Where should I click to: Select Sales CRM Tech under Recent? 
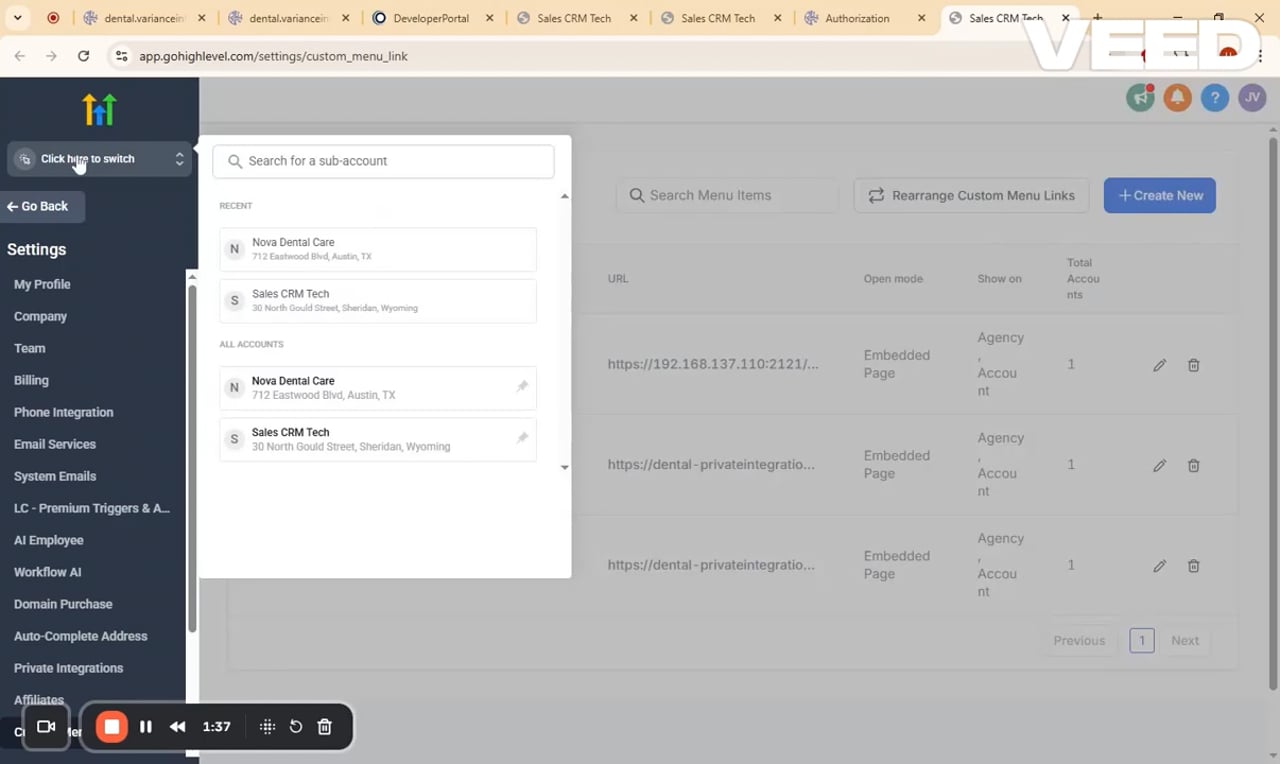pyautogui.click(x=378, y=301)
